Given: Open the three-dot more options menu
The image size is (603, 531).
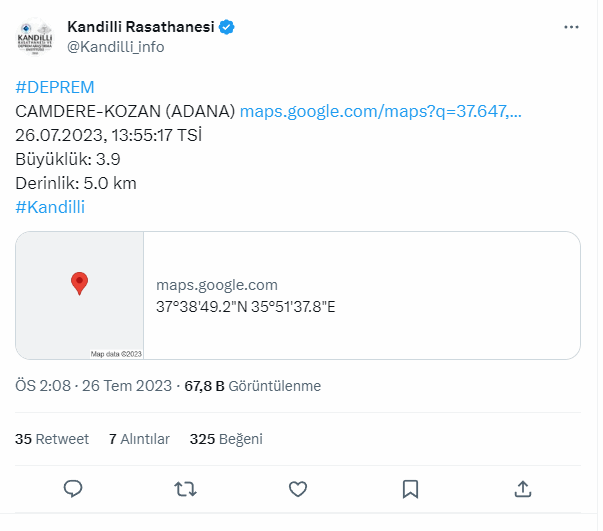Looking at the screenshot, I should point(571,27).
